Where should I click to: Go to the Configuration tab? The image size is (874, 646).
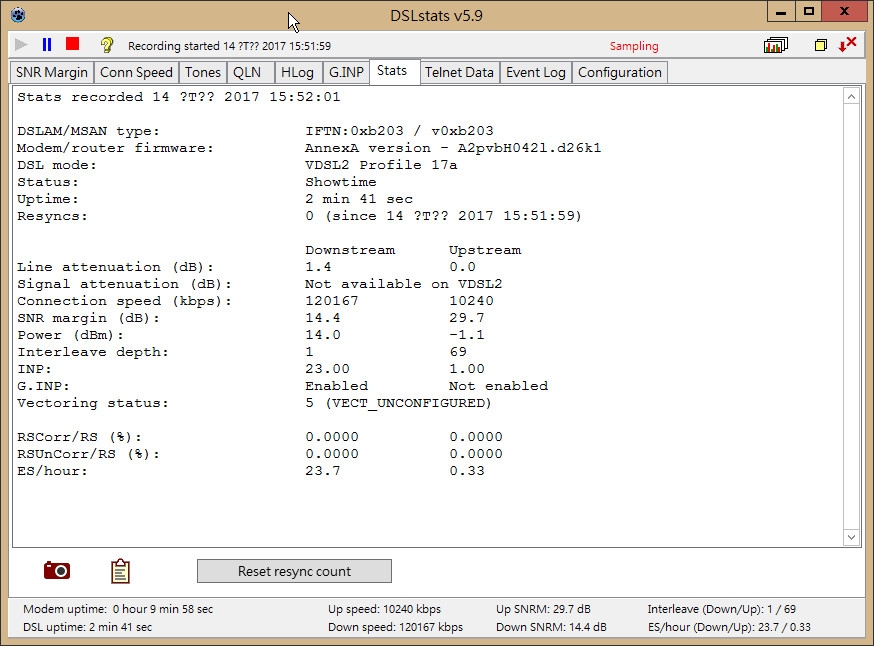point(620,72)
